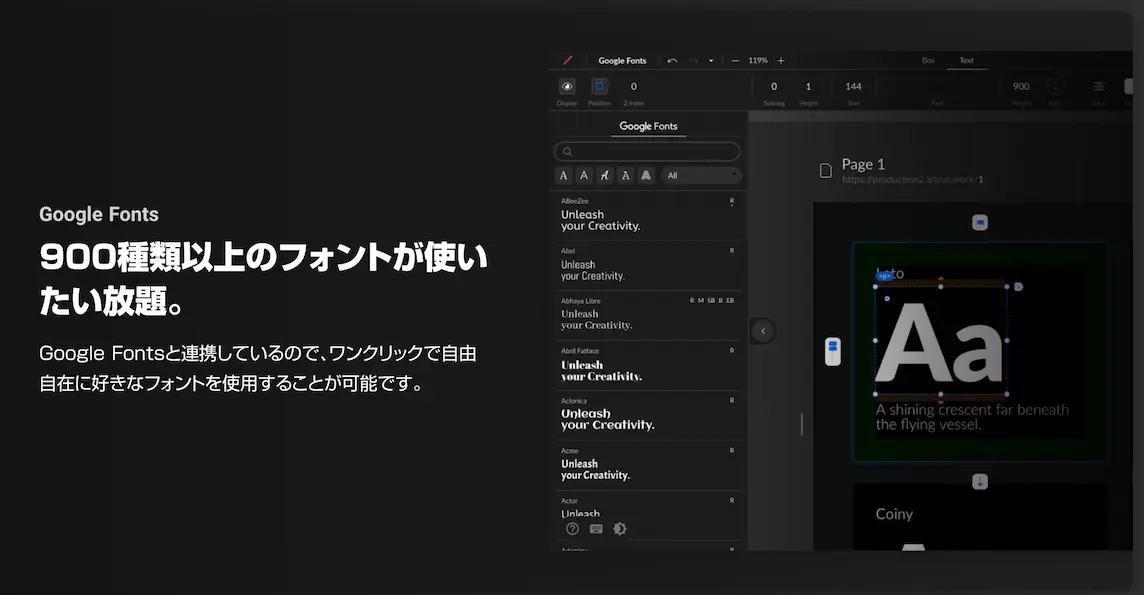Click the Spacing value field
Viewport: 1144px width, 595px height.
(x=774, y=87)
